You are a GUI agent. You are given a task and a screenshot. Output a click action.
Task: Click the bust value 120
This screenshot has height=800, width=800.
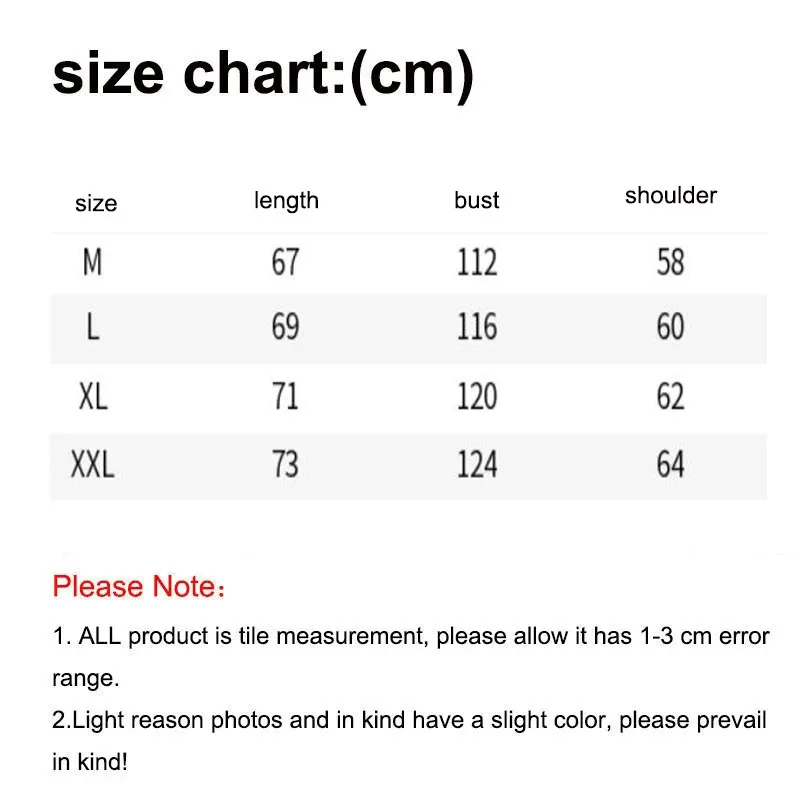click(x=477, y=397)
